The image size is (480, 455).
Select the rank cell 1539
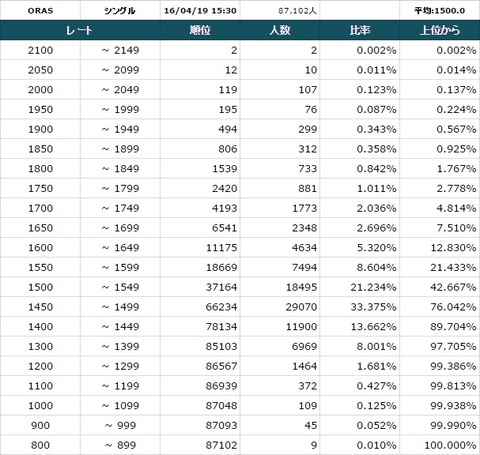click(x=200, y=168)
